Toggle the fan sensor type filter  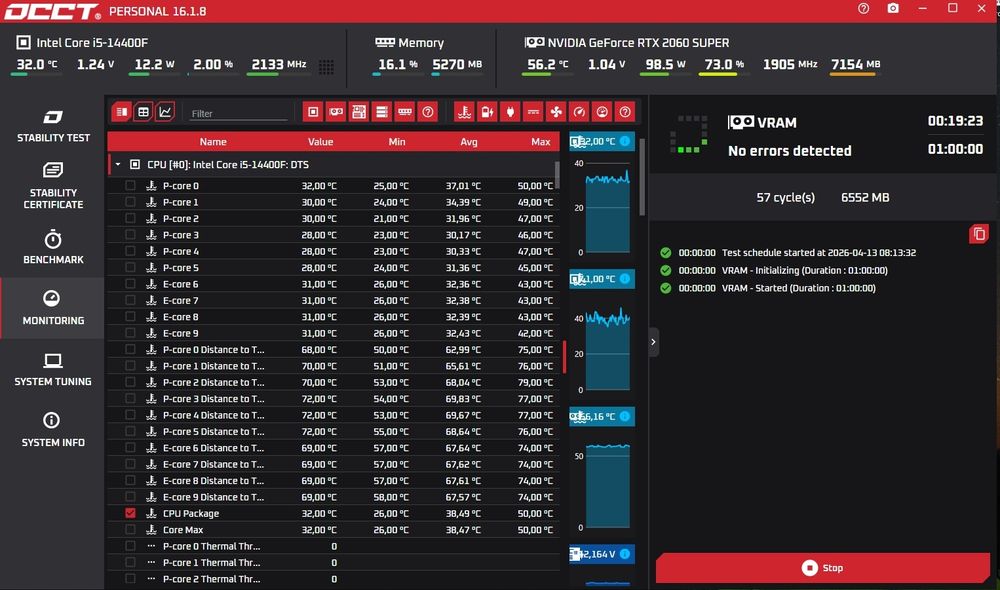pos(556,112)
